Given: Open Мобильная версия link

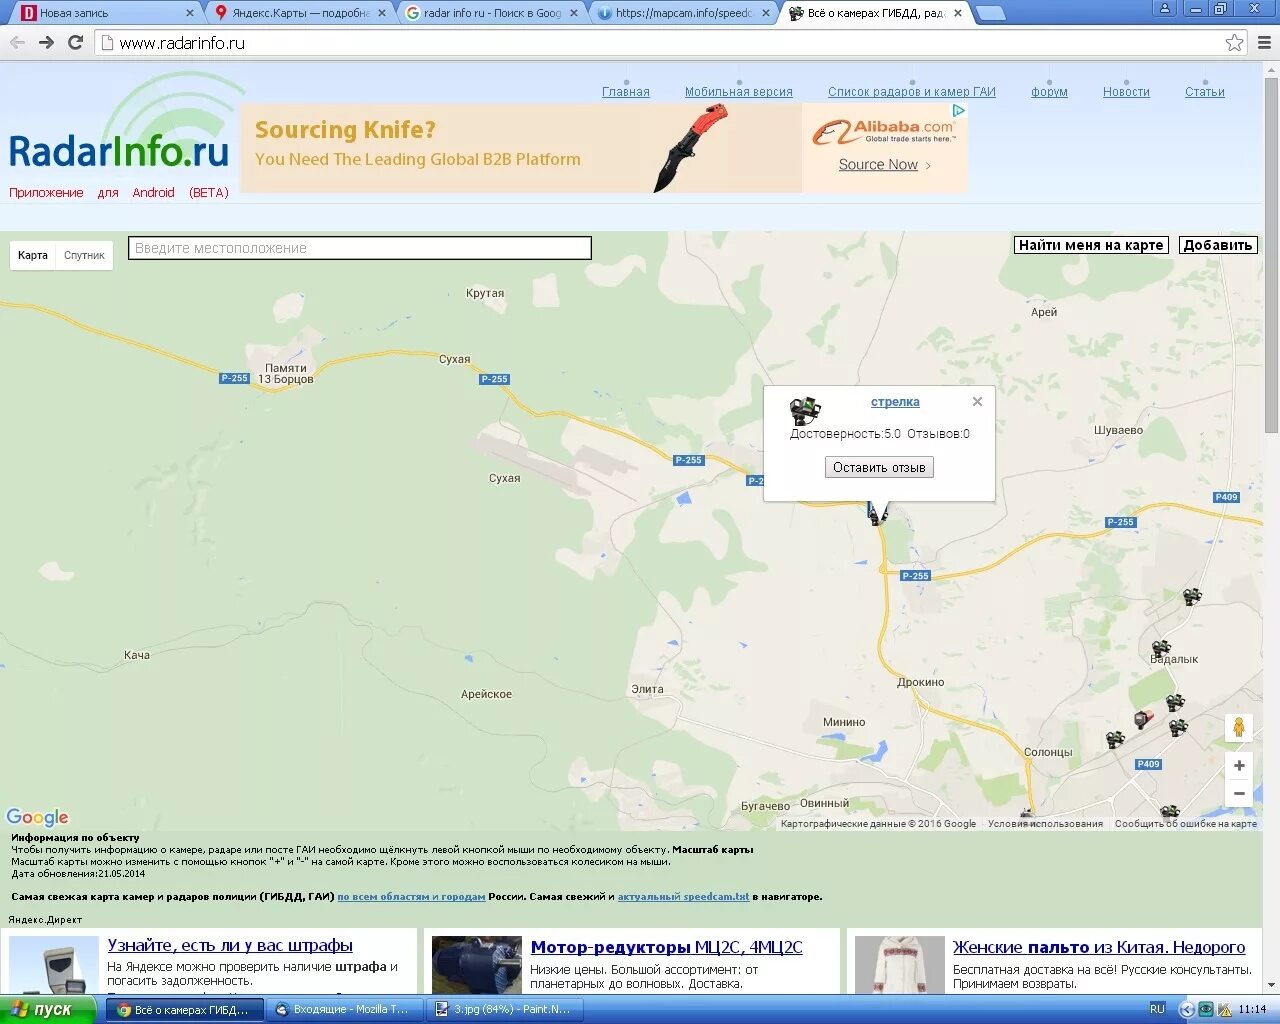Looking at the screenshot, I should point(739,92).
